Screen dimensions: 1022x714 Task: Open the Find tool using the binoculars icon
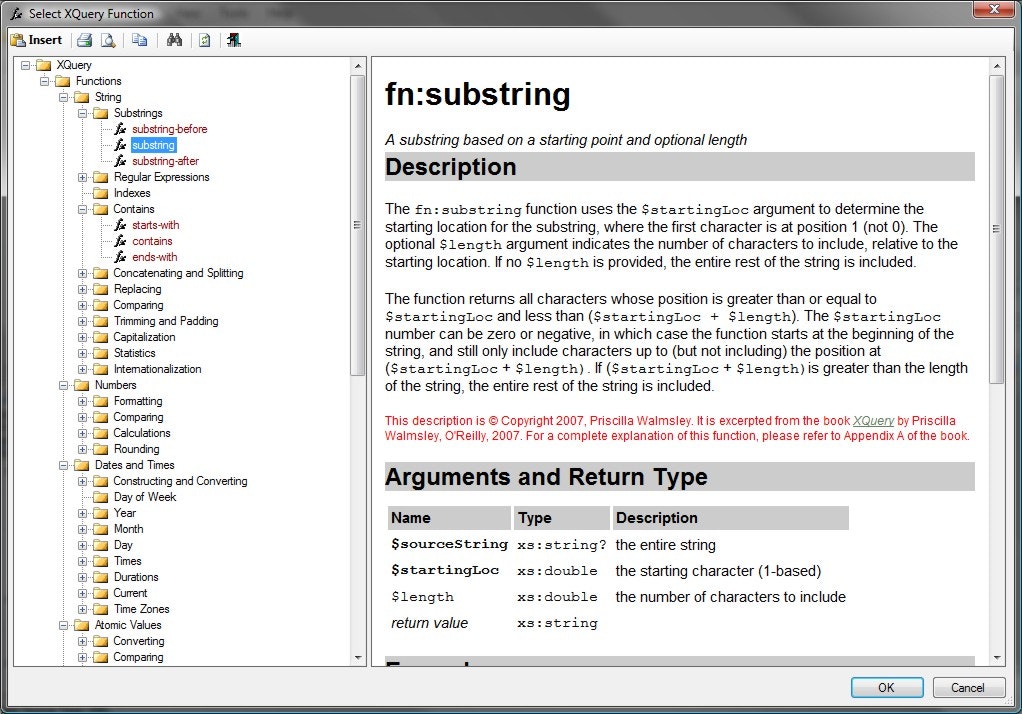(x=176, y=40)
